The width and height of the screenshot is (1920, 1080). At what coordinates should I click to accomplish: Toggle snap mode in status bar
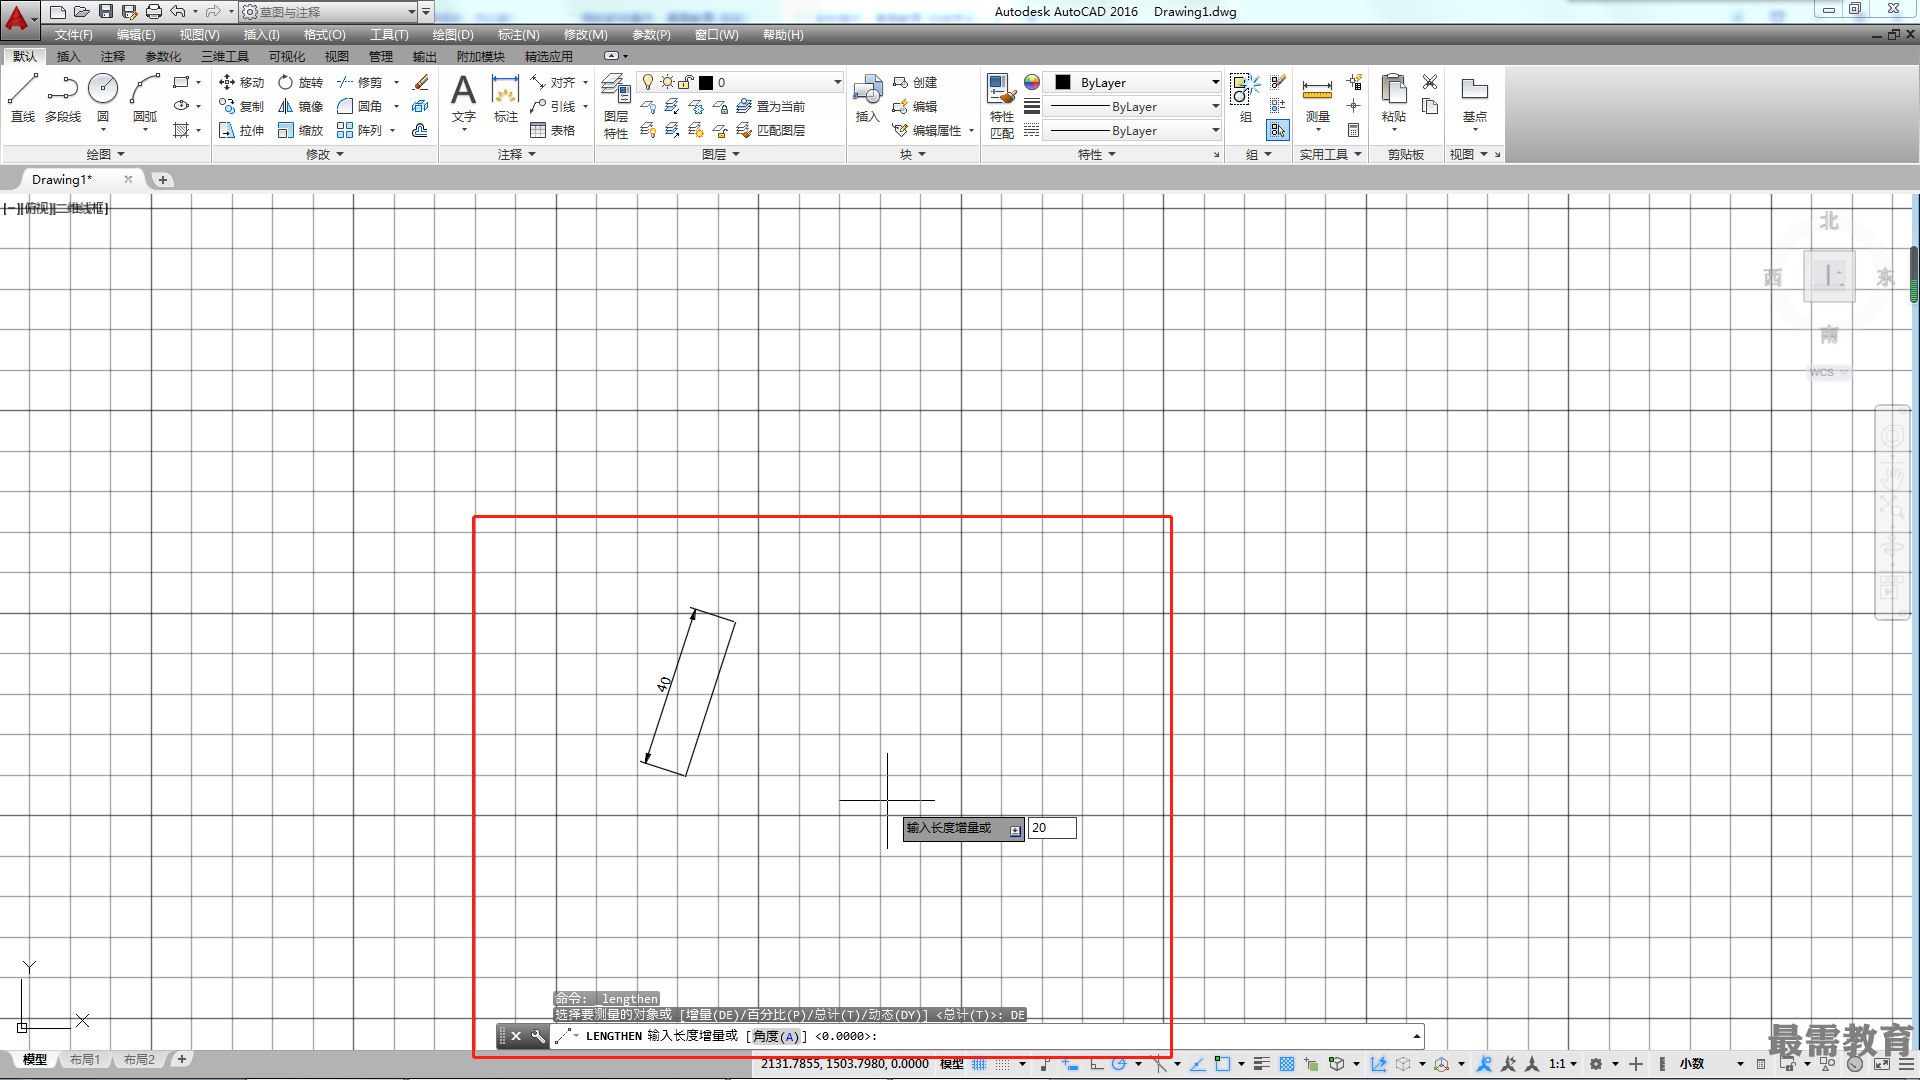(x=1003, y=1064)
